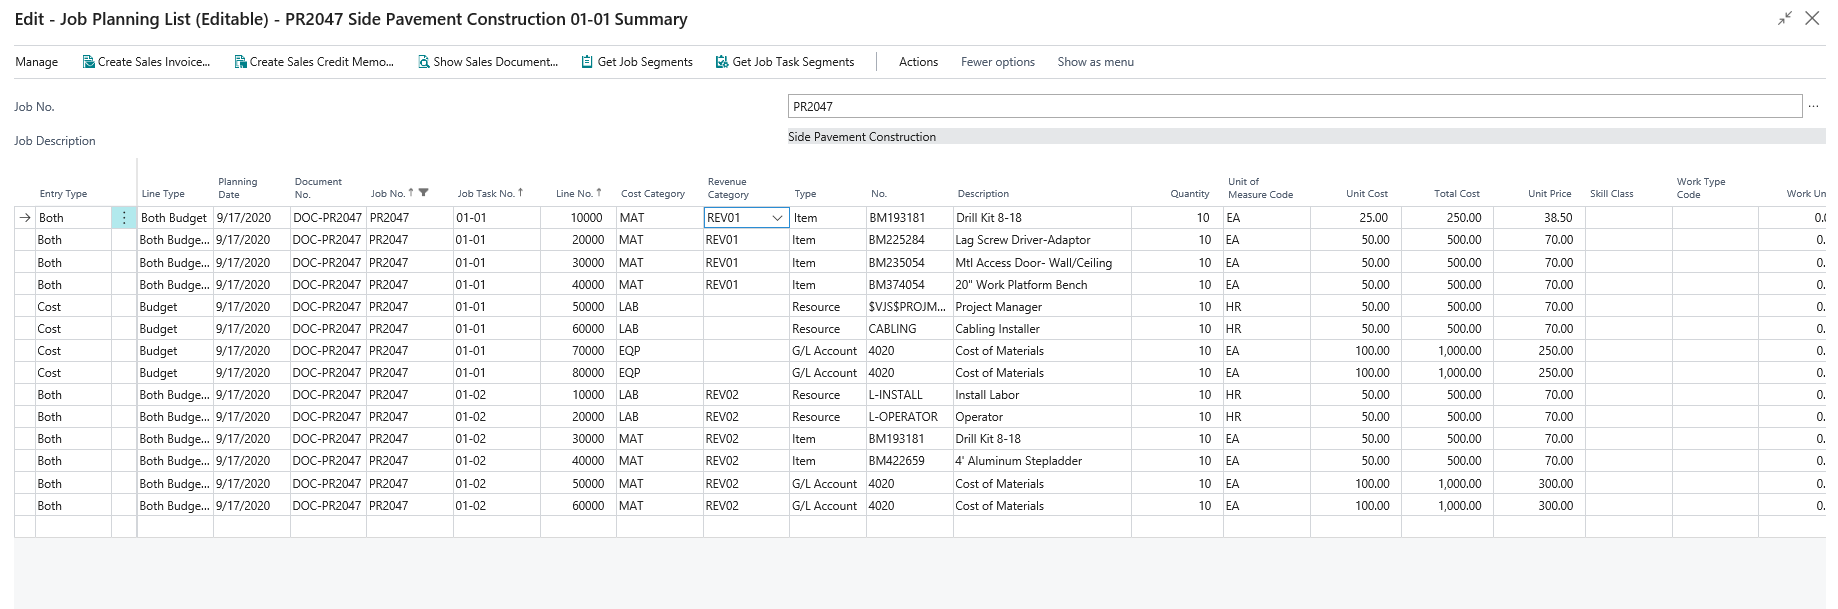Viewport: 1838px width, 609px height.
Task: Click Fewer options link
Action: pyautogui.click(x=997, y=62)
